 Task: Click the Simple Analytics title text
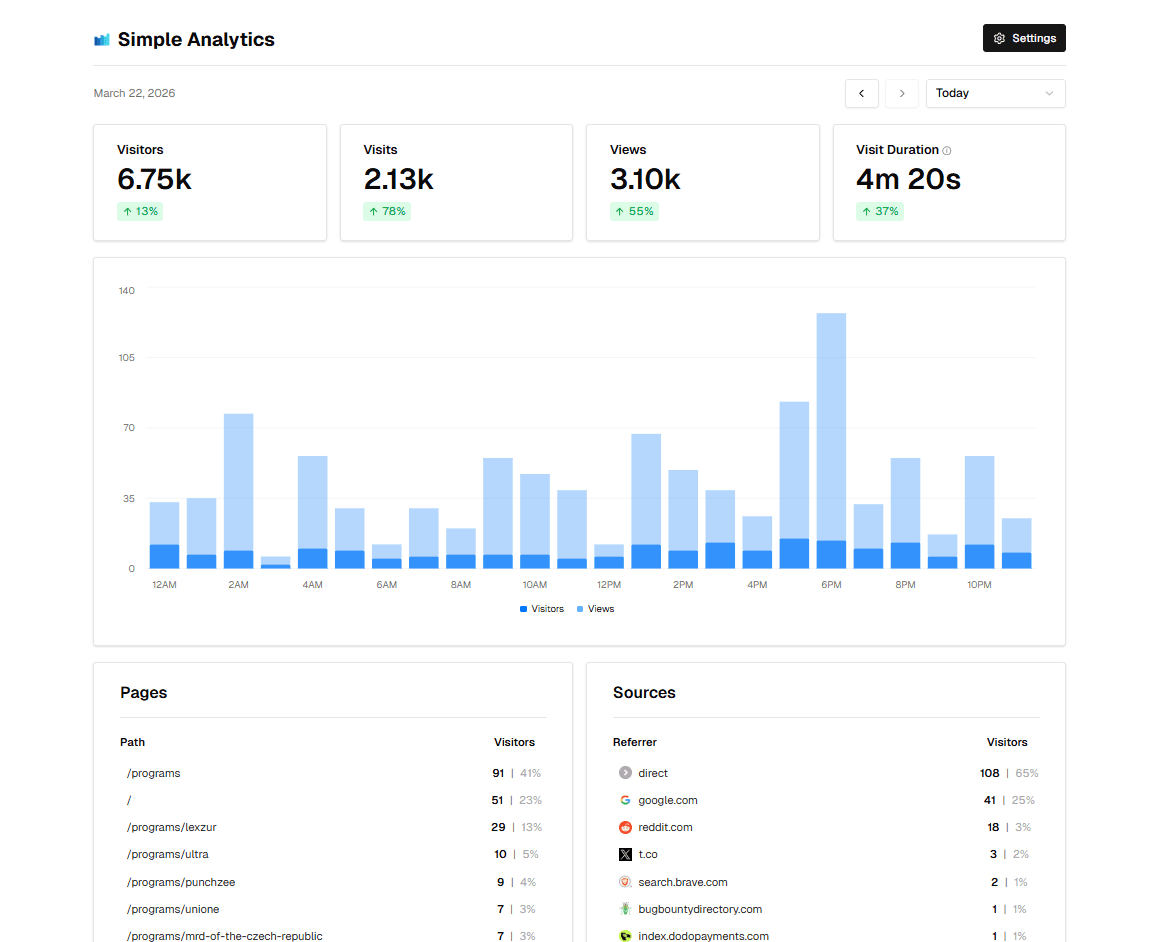pos(196,39)
